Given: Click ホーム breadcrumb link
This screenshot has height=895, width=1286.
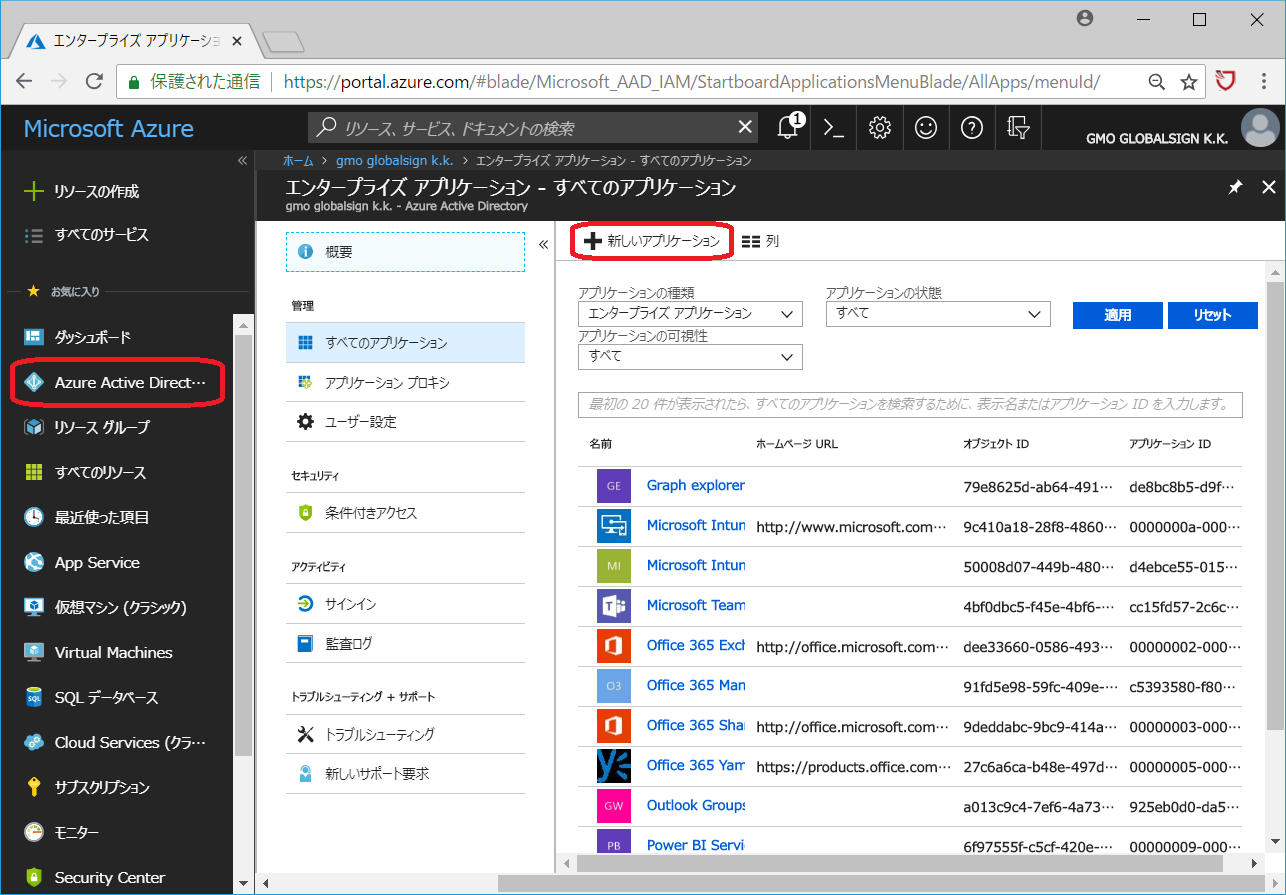Looking at the screenshot, I should (x=298, y=160).
